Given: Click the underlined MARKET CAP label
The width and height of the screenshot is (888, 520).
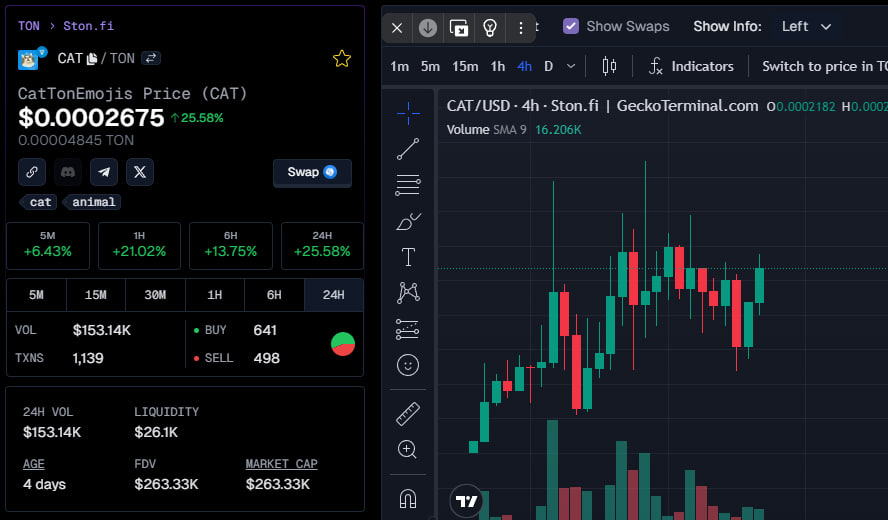Looking at the screenshot, I should [281, 464].
